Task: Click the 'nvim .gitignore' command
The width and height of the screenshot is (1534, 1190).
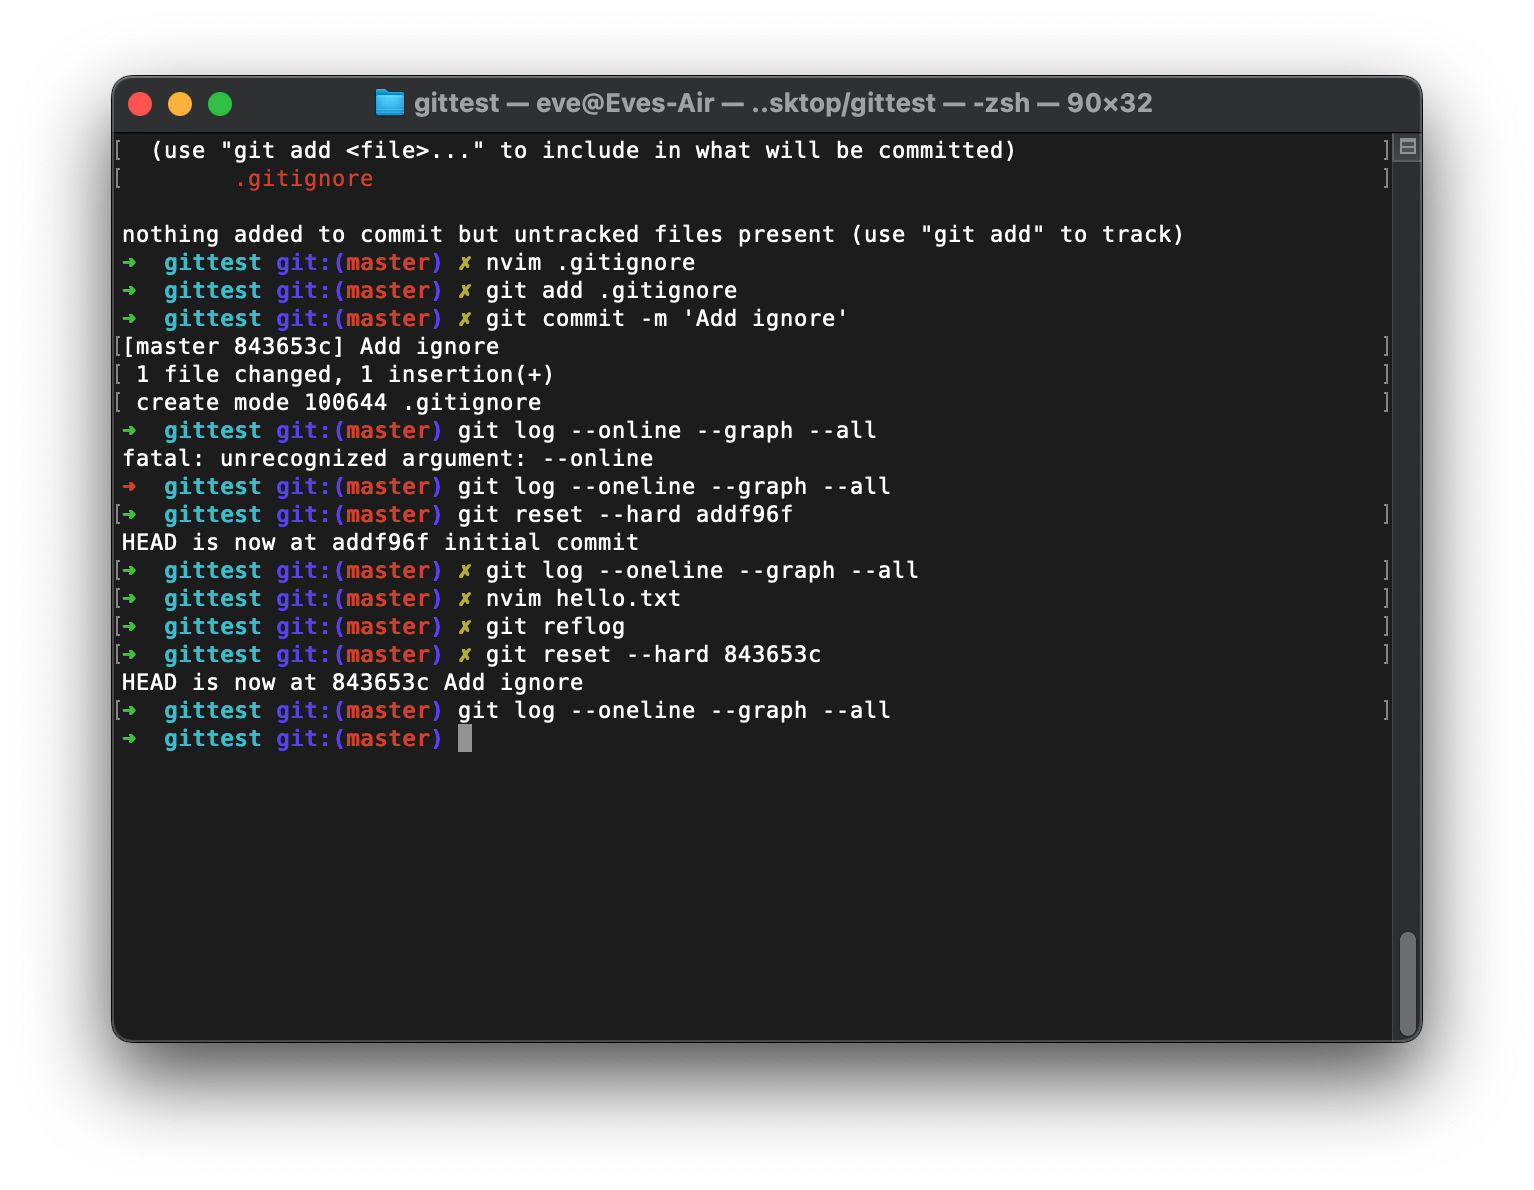Action: pos(591,263)
